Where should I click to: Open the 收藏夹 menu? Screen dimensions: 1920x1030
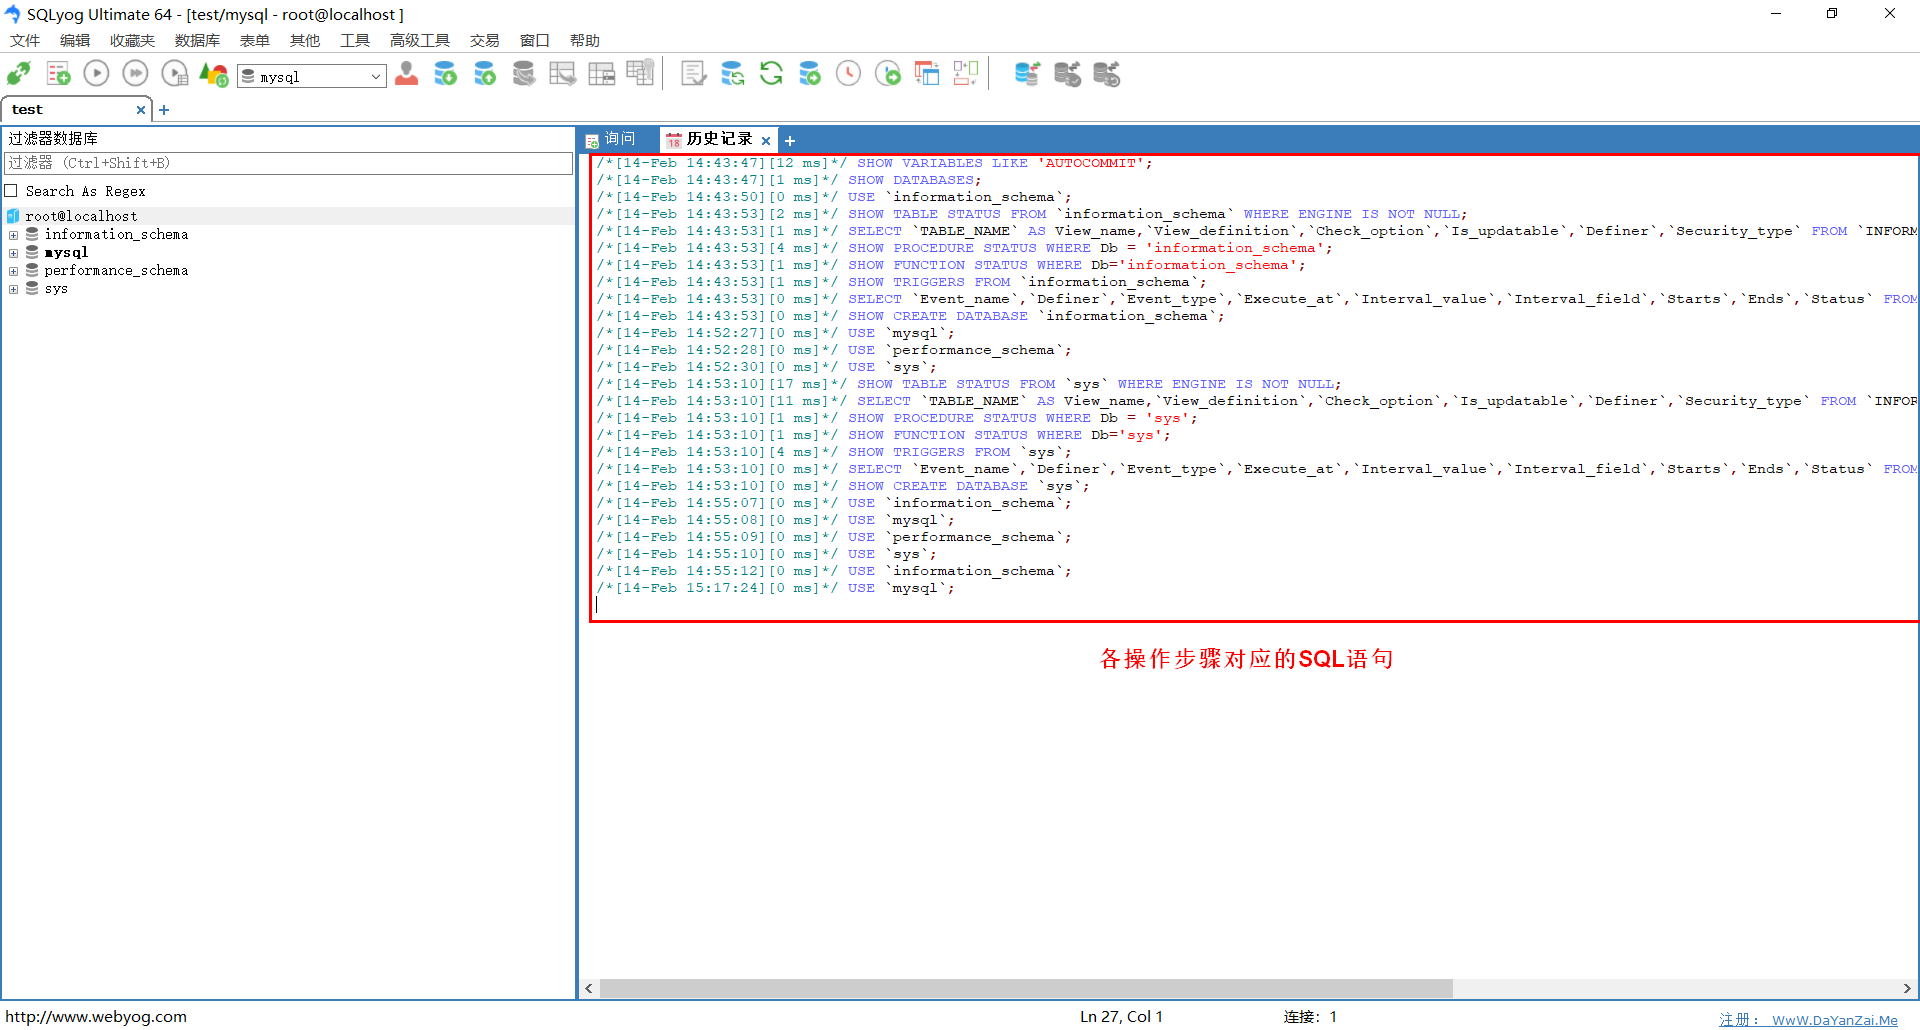pos(132,40)
